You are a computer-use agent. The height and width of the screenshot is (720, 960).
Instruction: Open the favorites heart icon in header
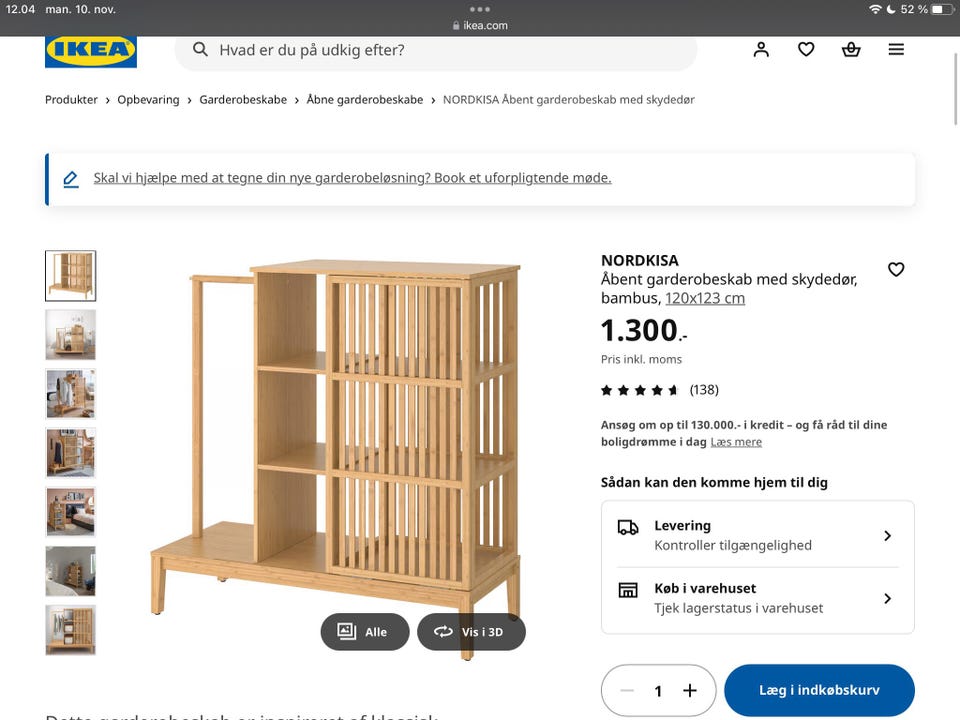806,50
